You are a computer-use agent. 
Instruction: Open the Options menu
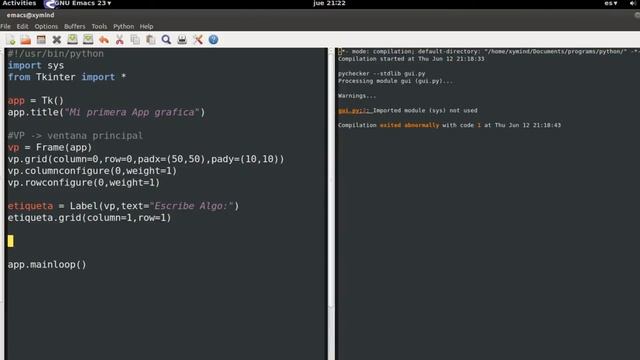(x=46, y=27)
